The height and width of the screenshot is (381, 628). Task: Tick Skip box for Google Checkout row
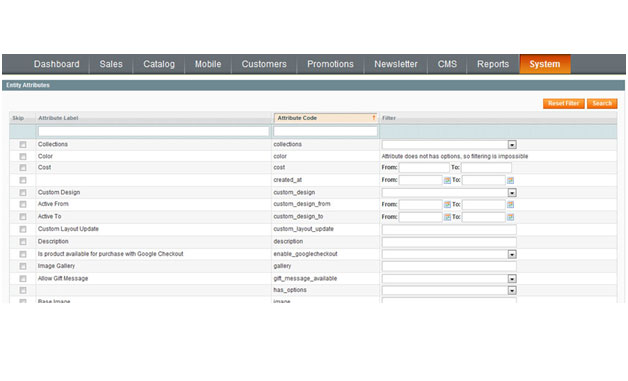pos(23,254)
